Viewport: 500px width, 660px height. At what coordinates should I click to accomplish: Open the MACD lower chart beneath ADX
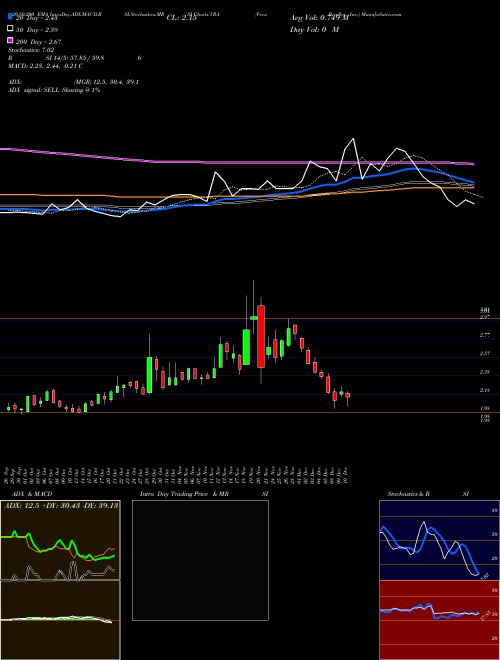click(60, 620)
